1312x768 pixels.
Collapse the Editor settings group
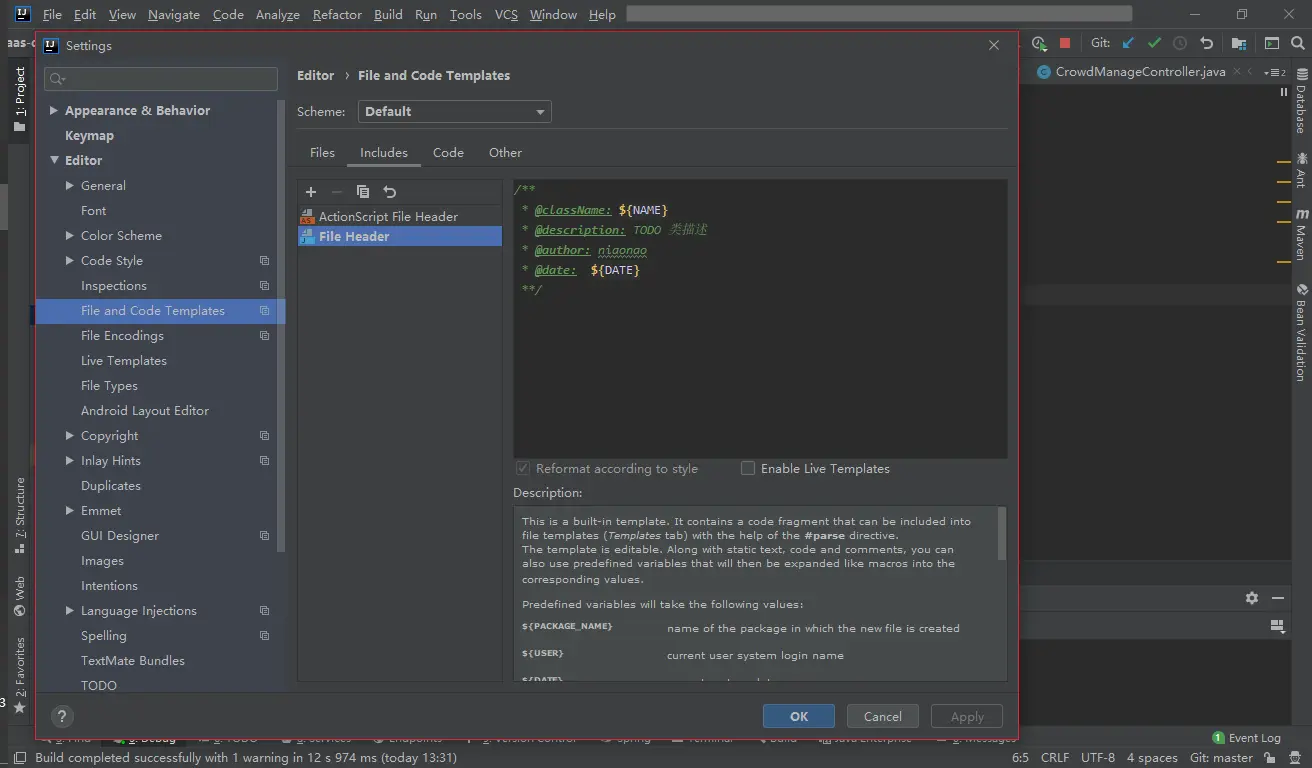click(x=54, y=161)
